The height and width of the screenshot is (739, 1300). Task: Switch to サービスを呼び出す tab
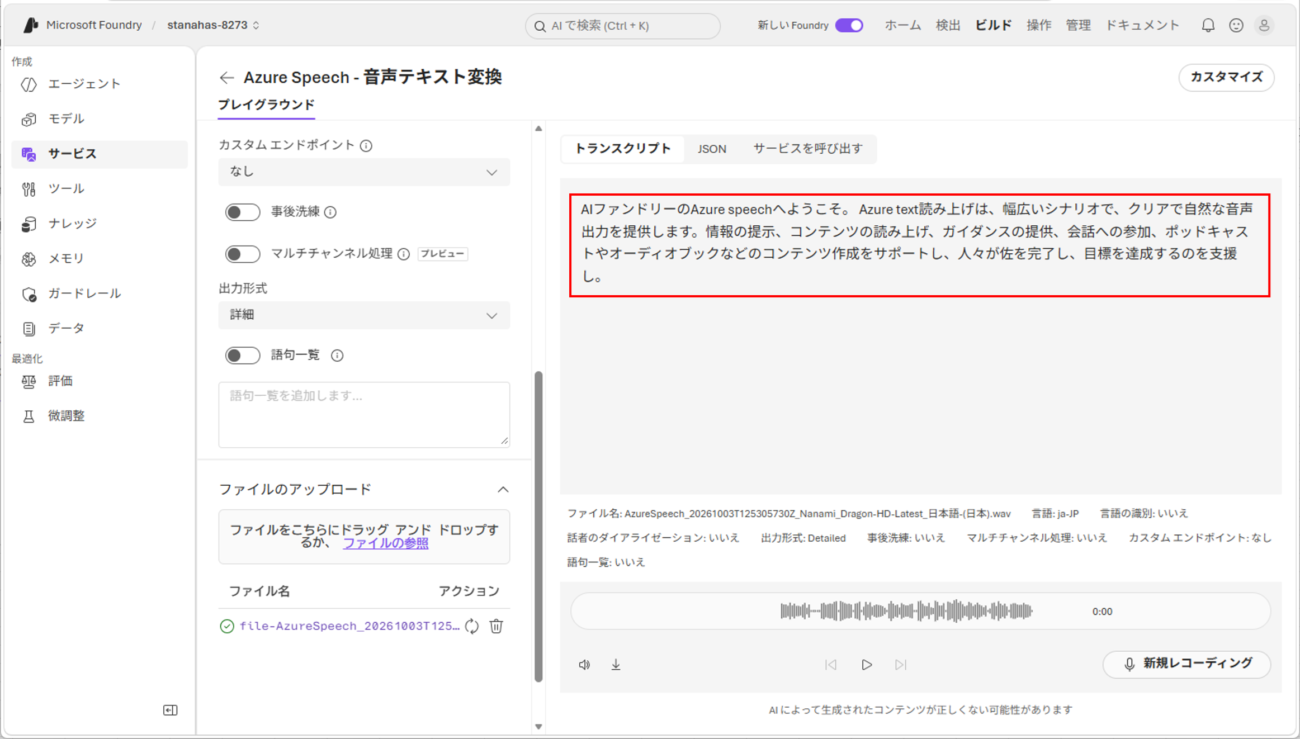pyautogui.click(x=808, y=149)
